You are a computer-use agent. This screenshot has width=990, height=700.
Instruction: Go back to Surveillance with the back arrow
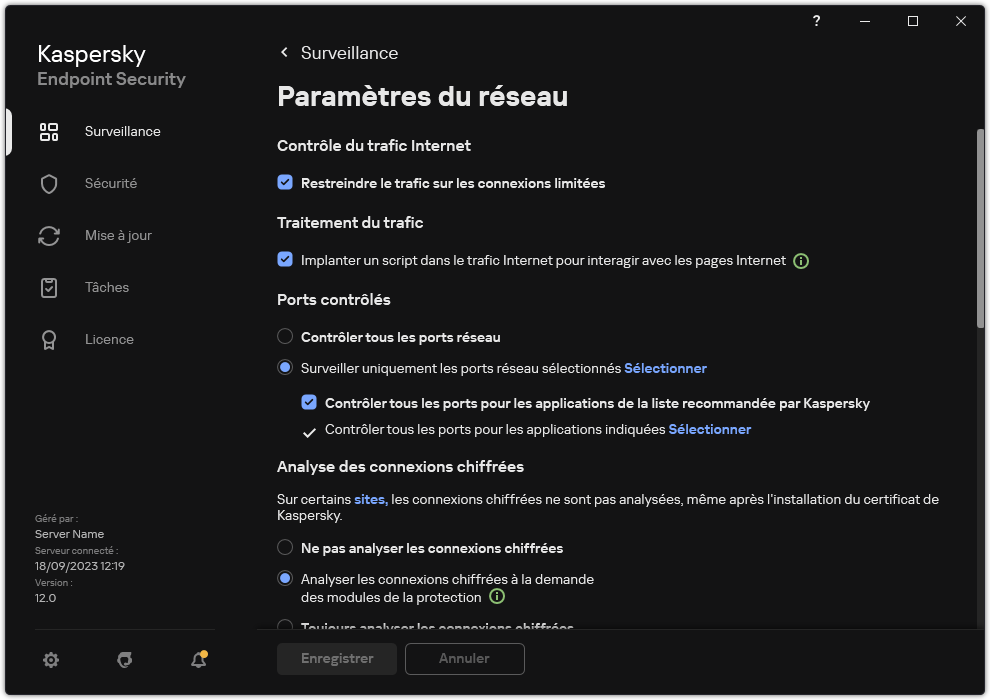tap(283, 52)
